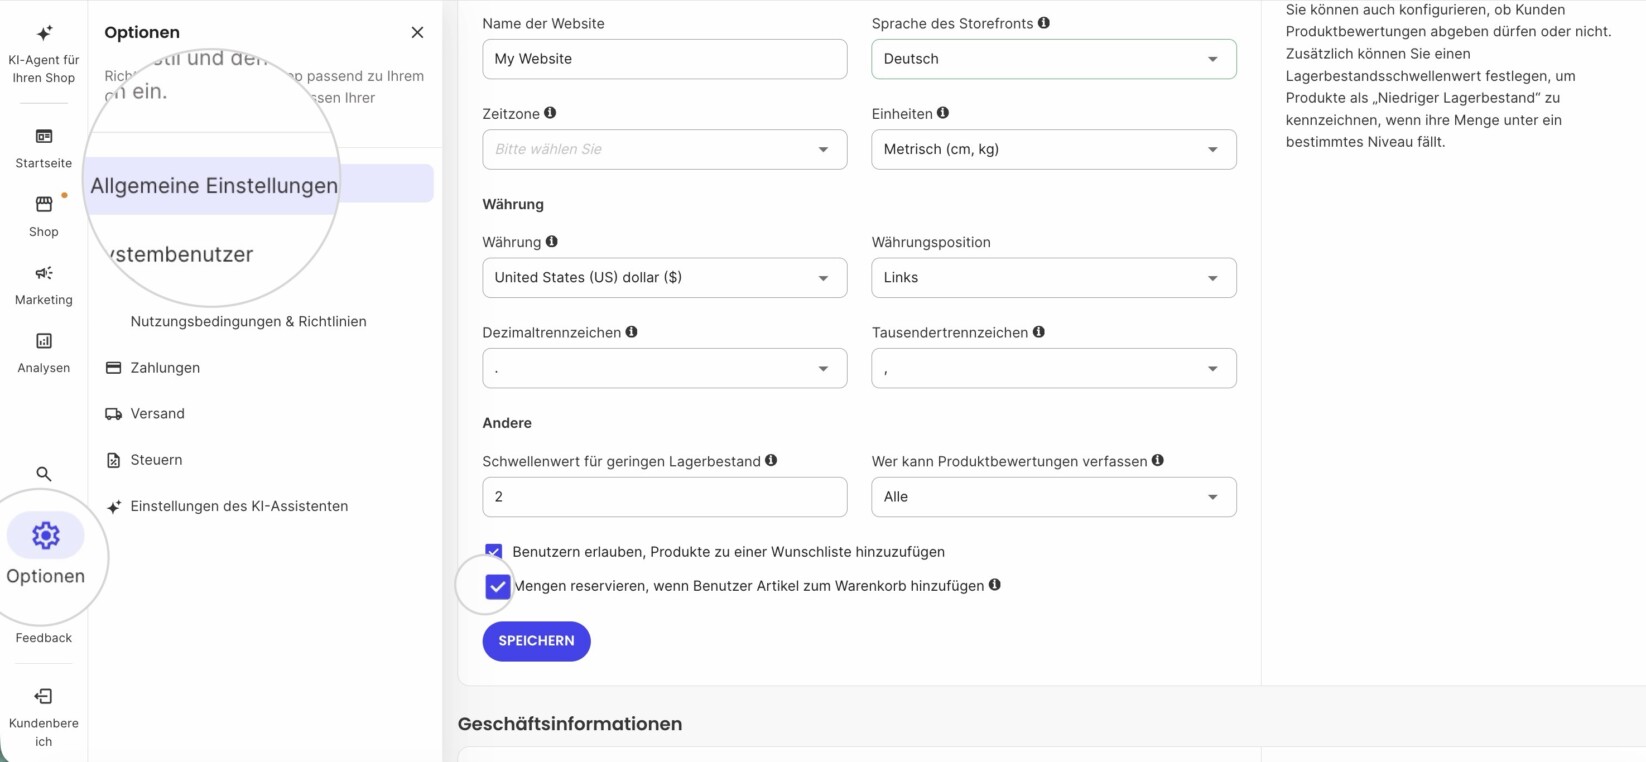Click the info icon next to Einheiten

pyautogui.click(x=943, y=113)
